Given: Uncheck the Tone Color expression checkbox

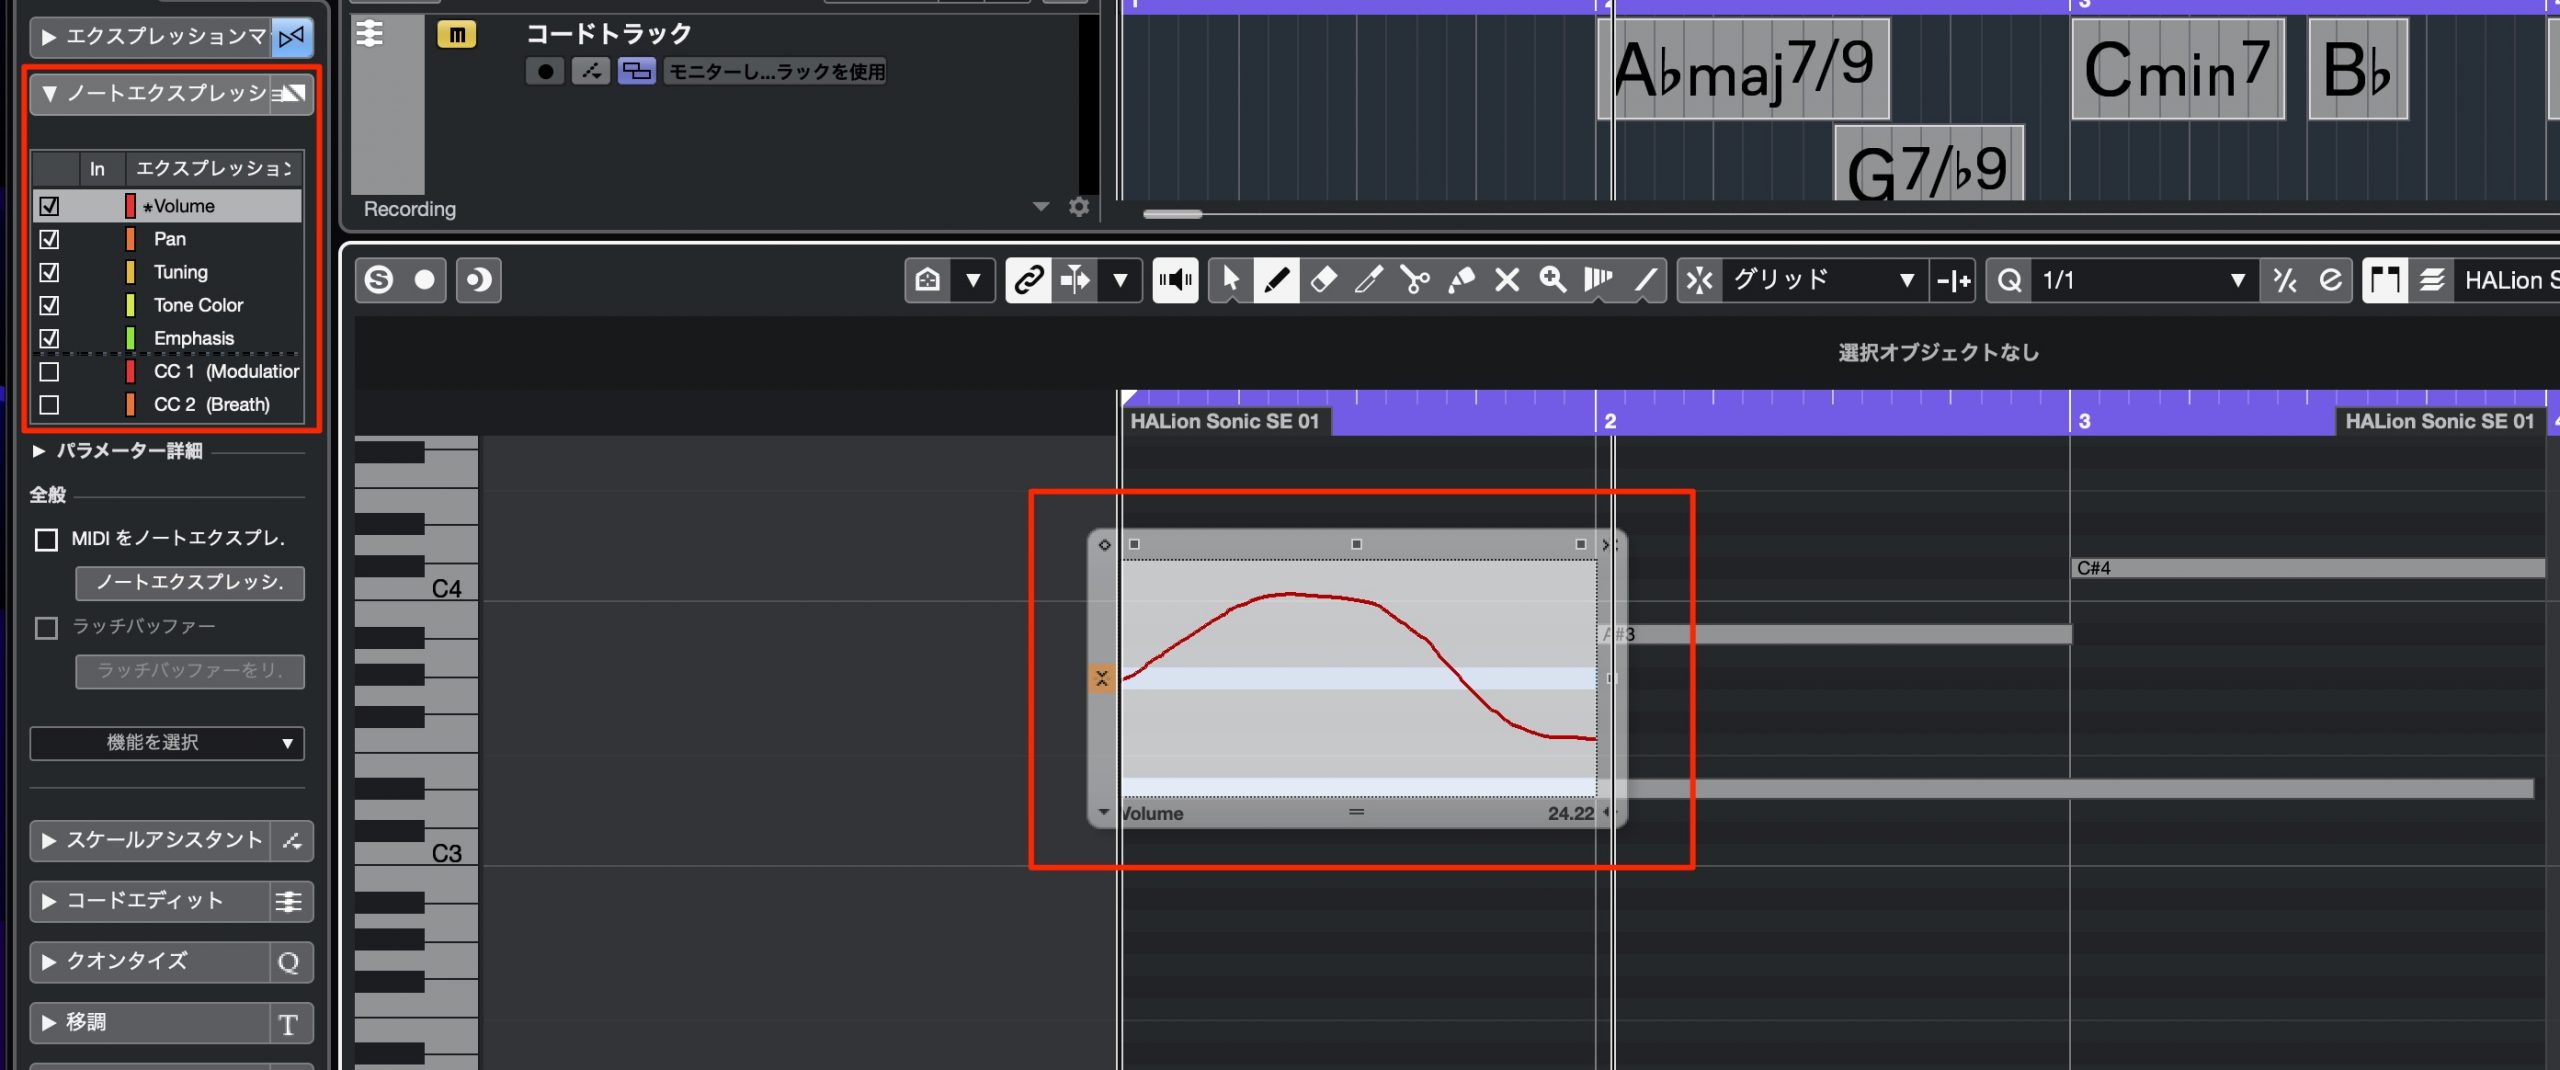Looking at the screenshot, I should click(49, 305).
